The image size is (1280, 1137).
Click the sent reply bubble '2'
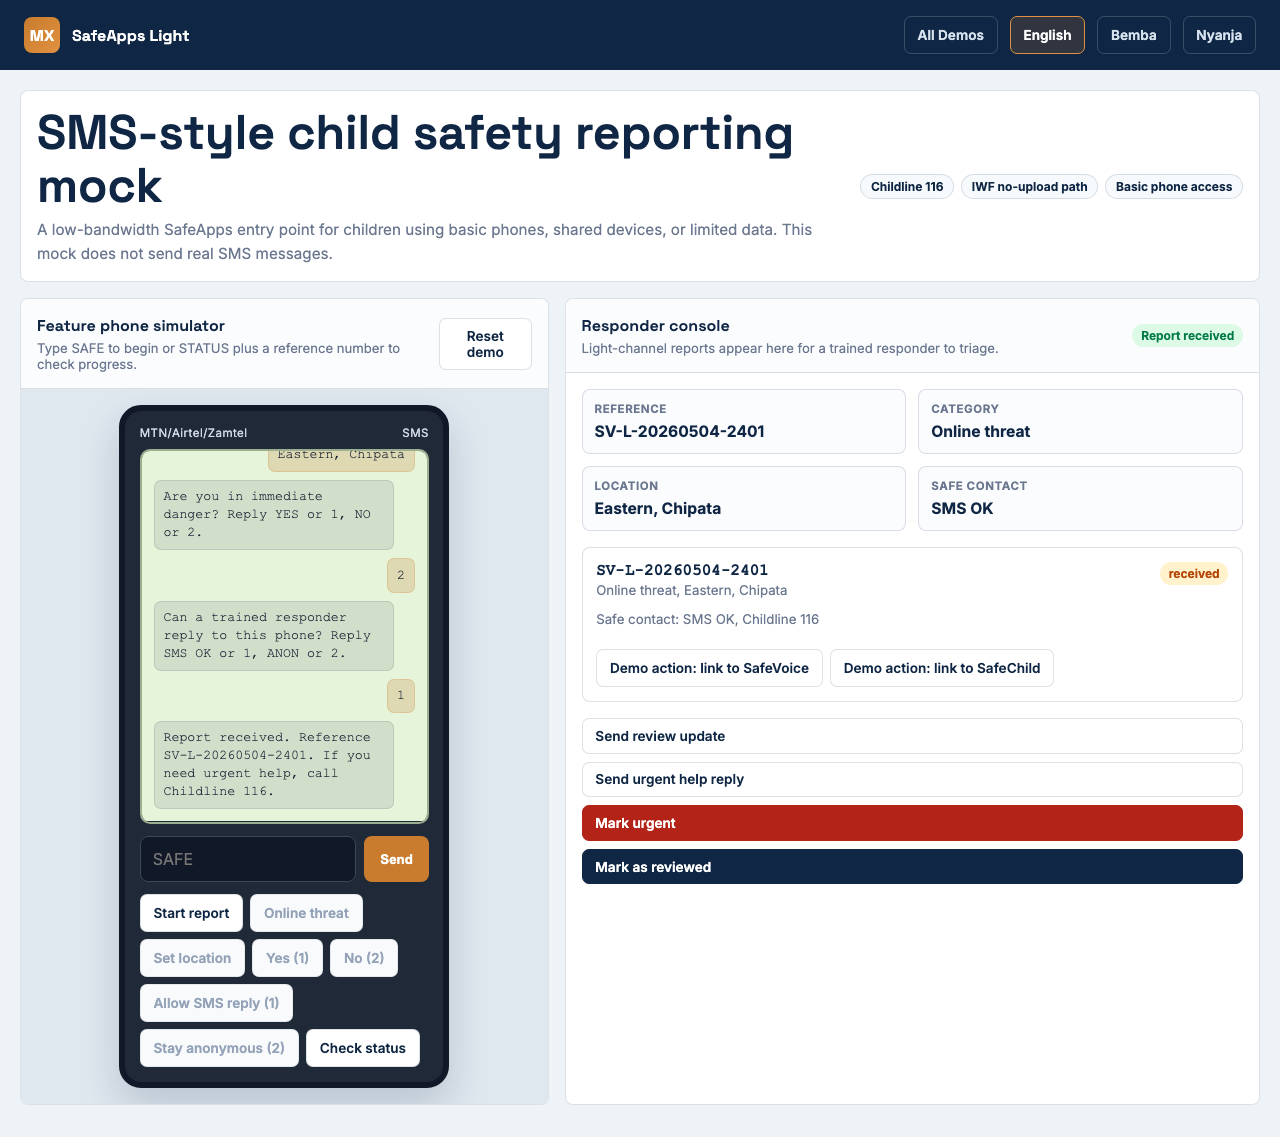[401, 575]
